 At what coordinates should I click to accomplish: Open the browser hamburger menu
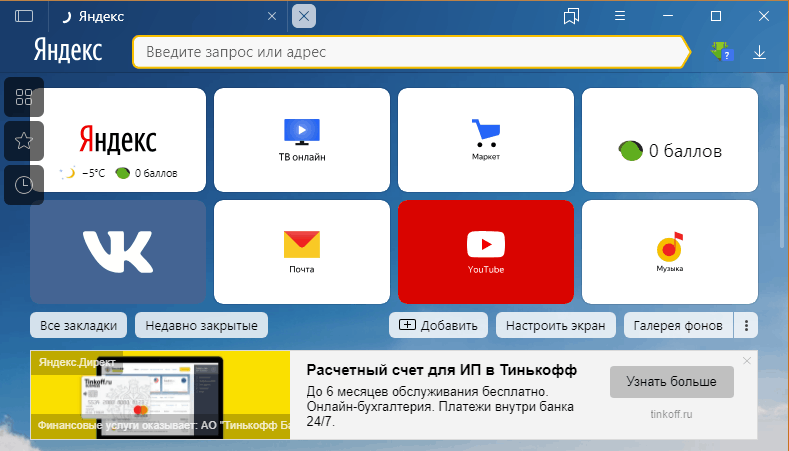(x=620, y=16)
